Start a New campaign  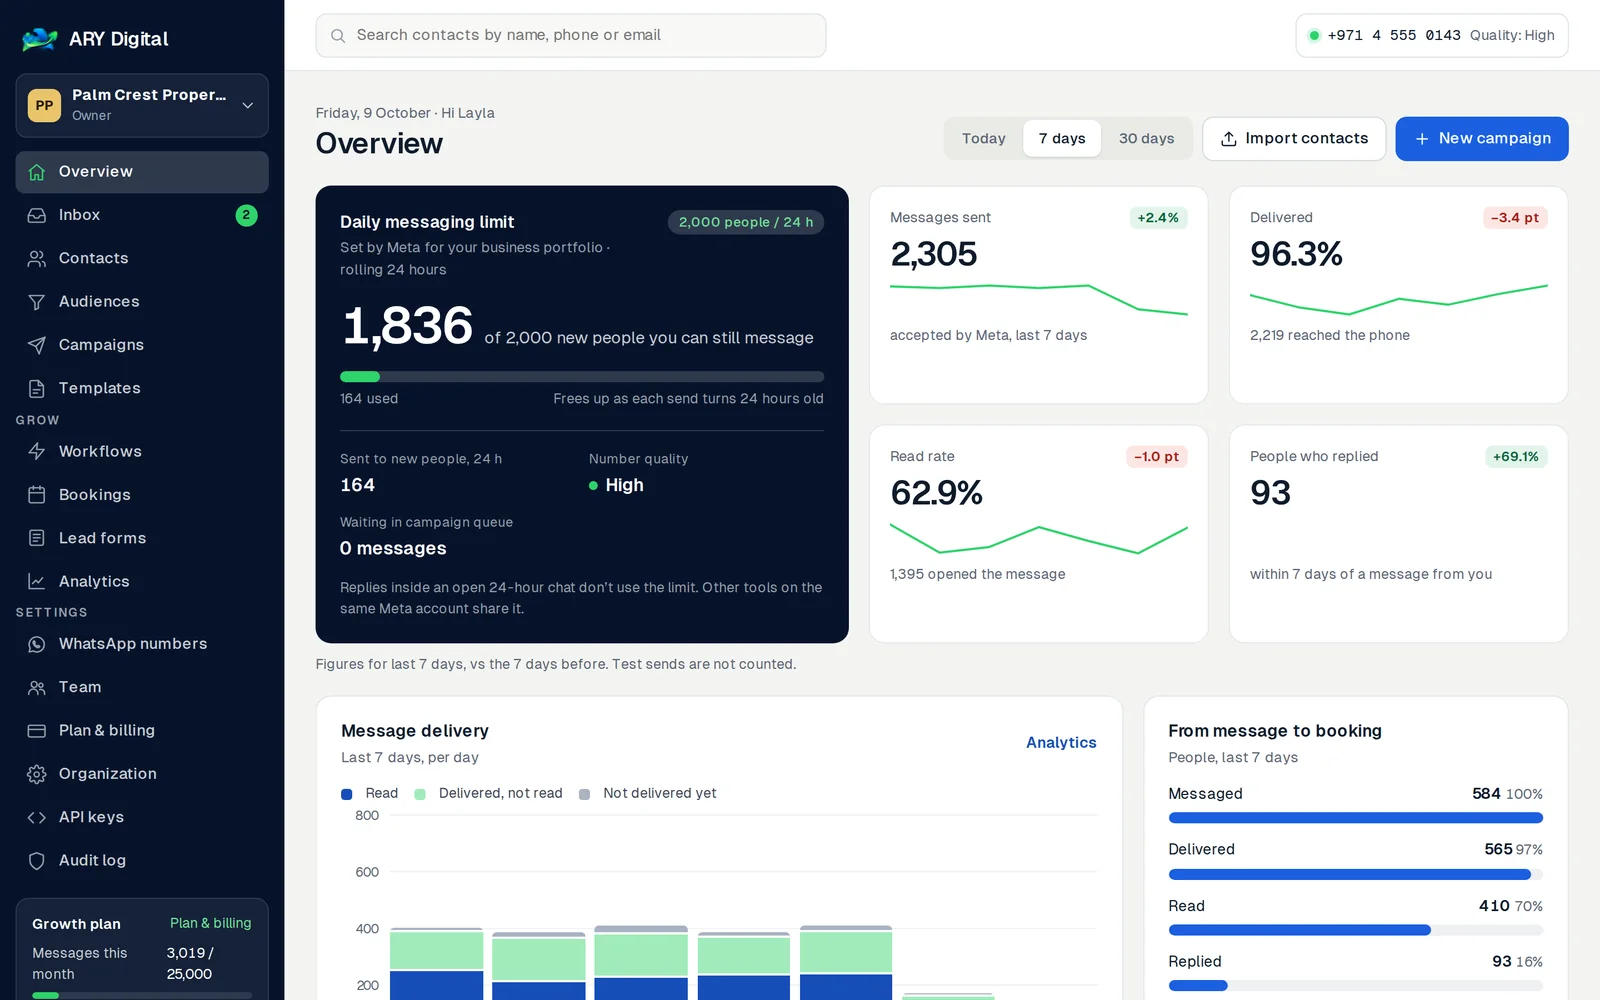pos(1482,139)
